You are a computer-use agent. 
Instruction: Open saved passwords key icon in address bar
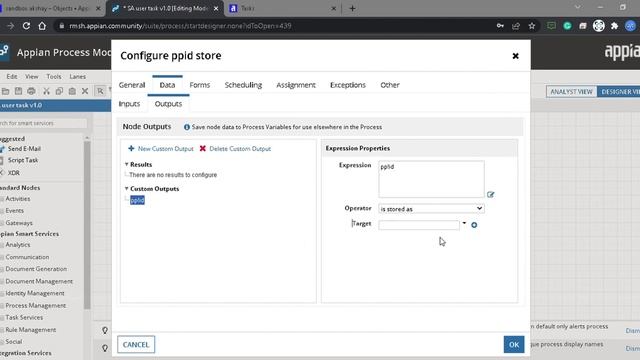pos(500,26)
